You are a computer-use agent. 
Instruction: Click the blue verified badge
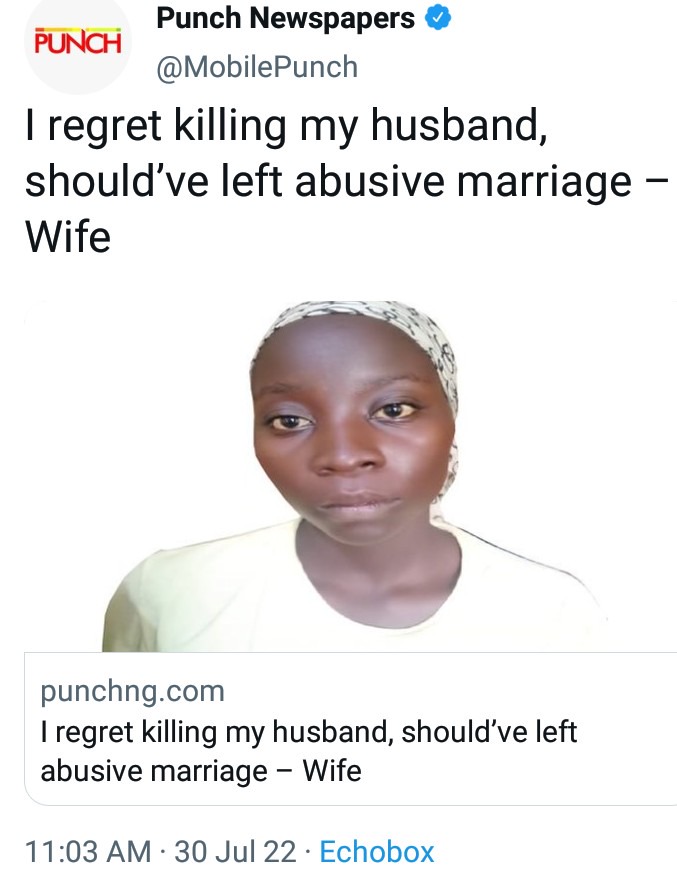click(x=438, y=18)
